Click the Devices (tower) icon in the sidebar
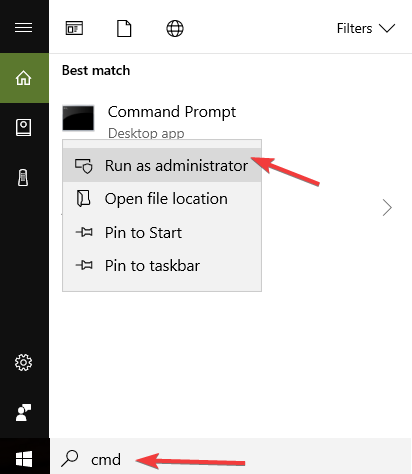Viewport: 412px width, 474px height. point(23,178)
